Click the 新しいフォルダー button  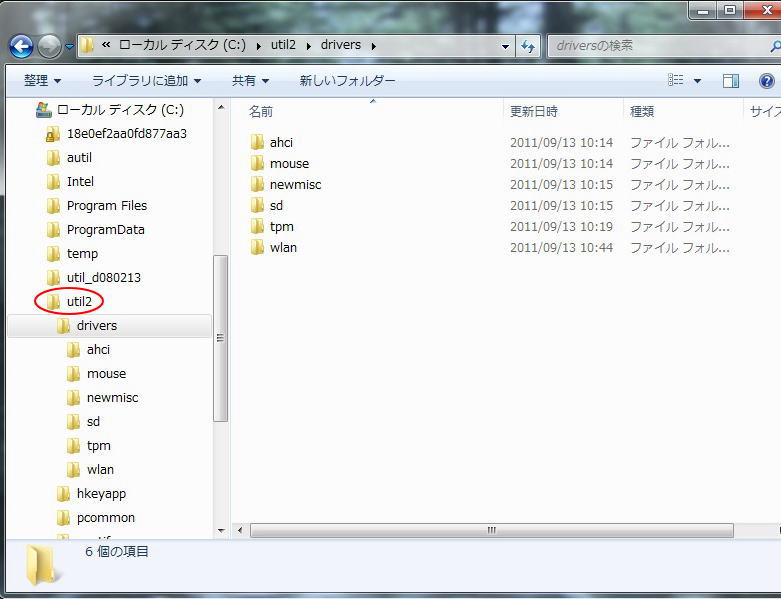[347, 80]
